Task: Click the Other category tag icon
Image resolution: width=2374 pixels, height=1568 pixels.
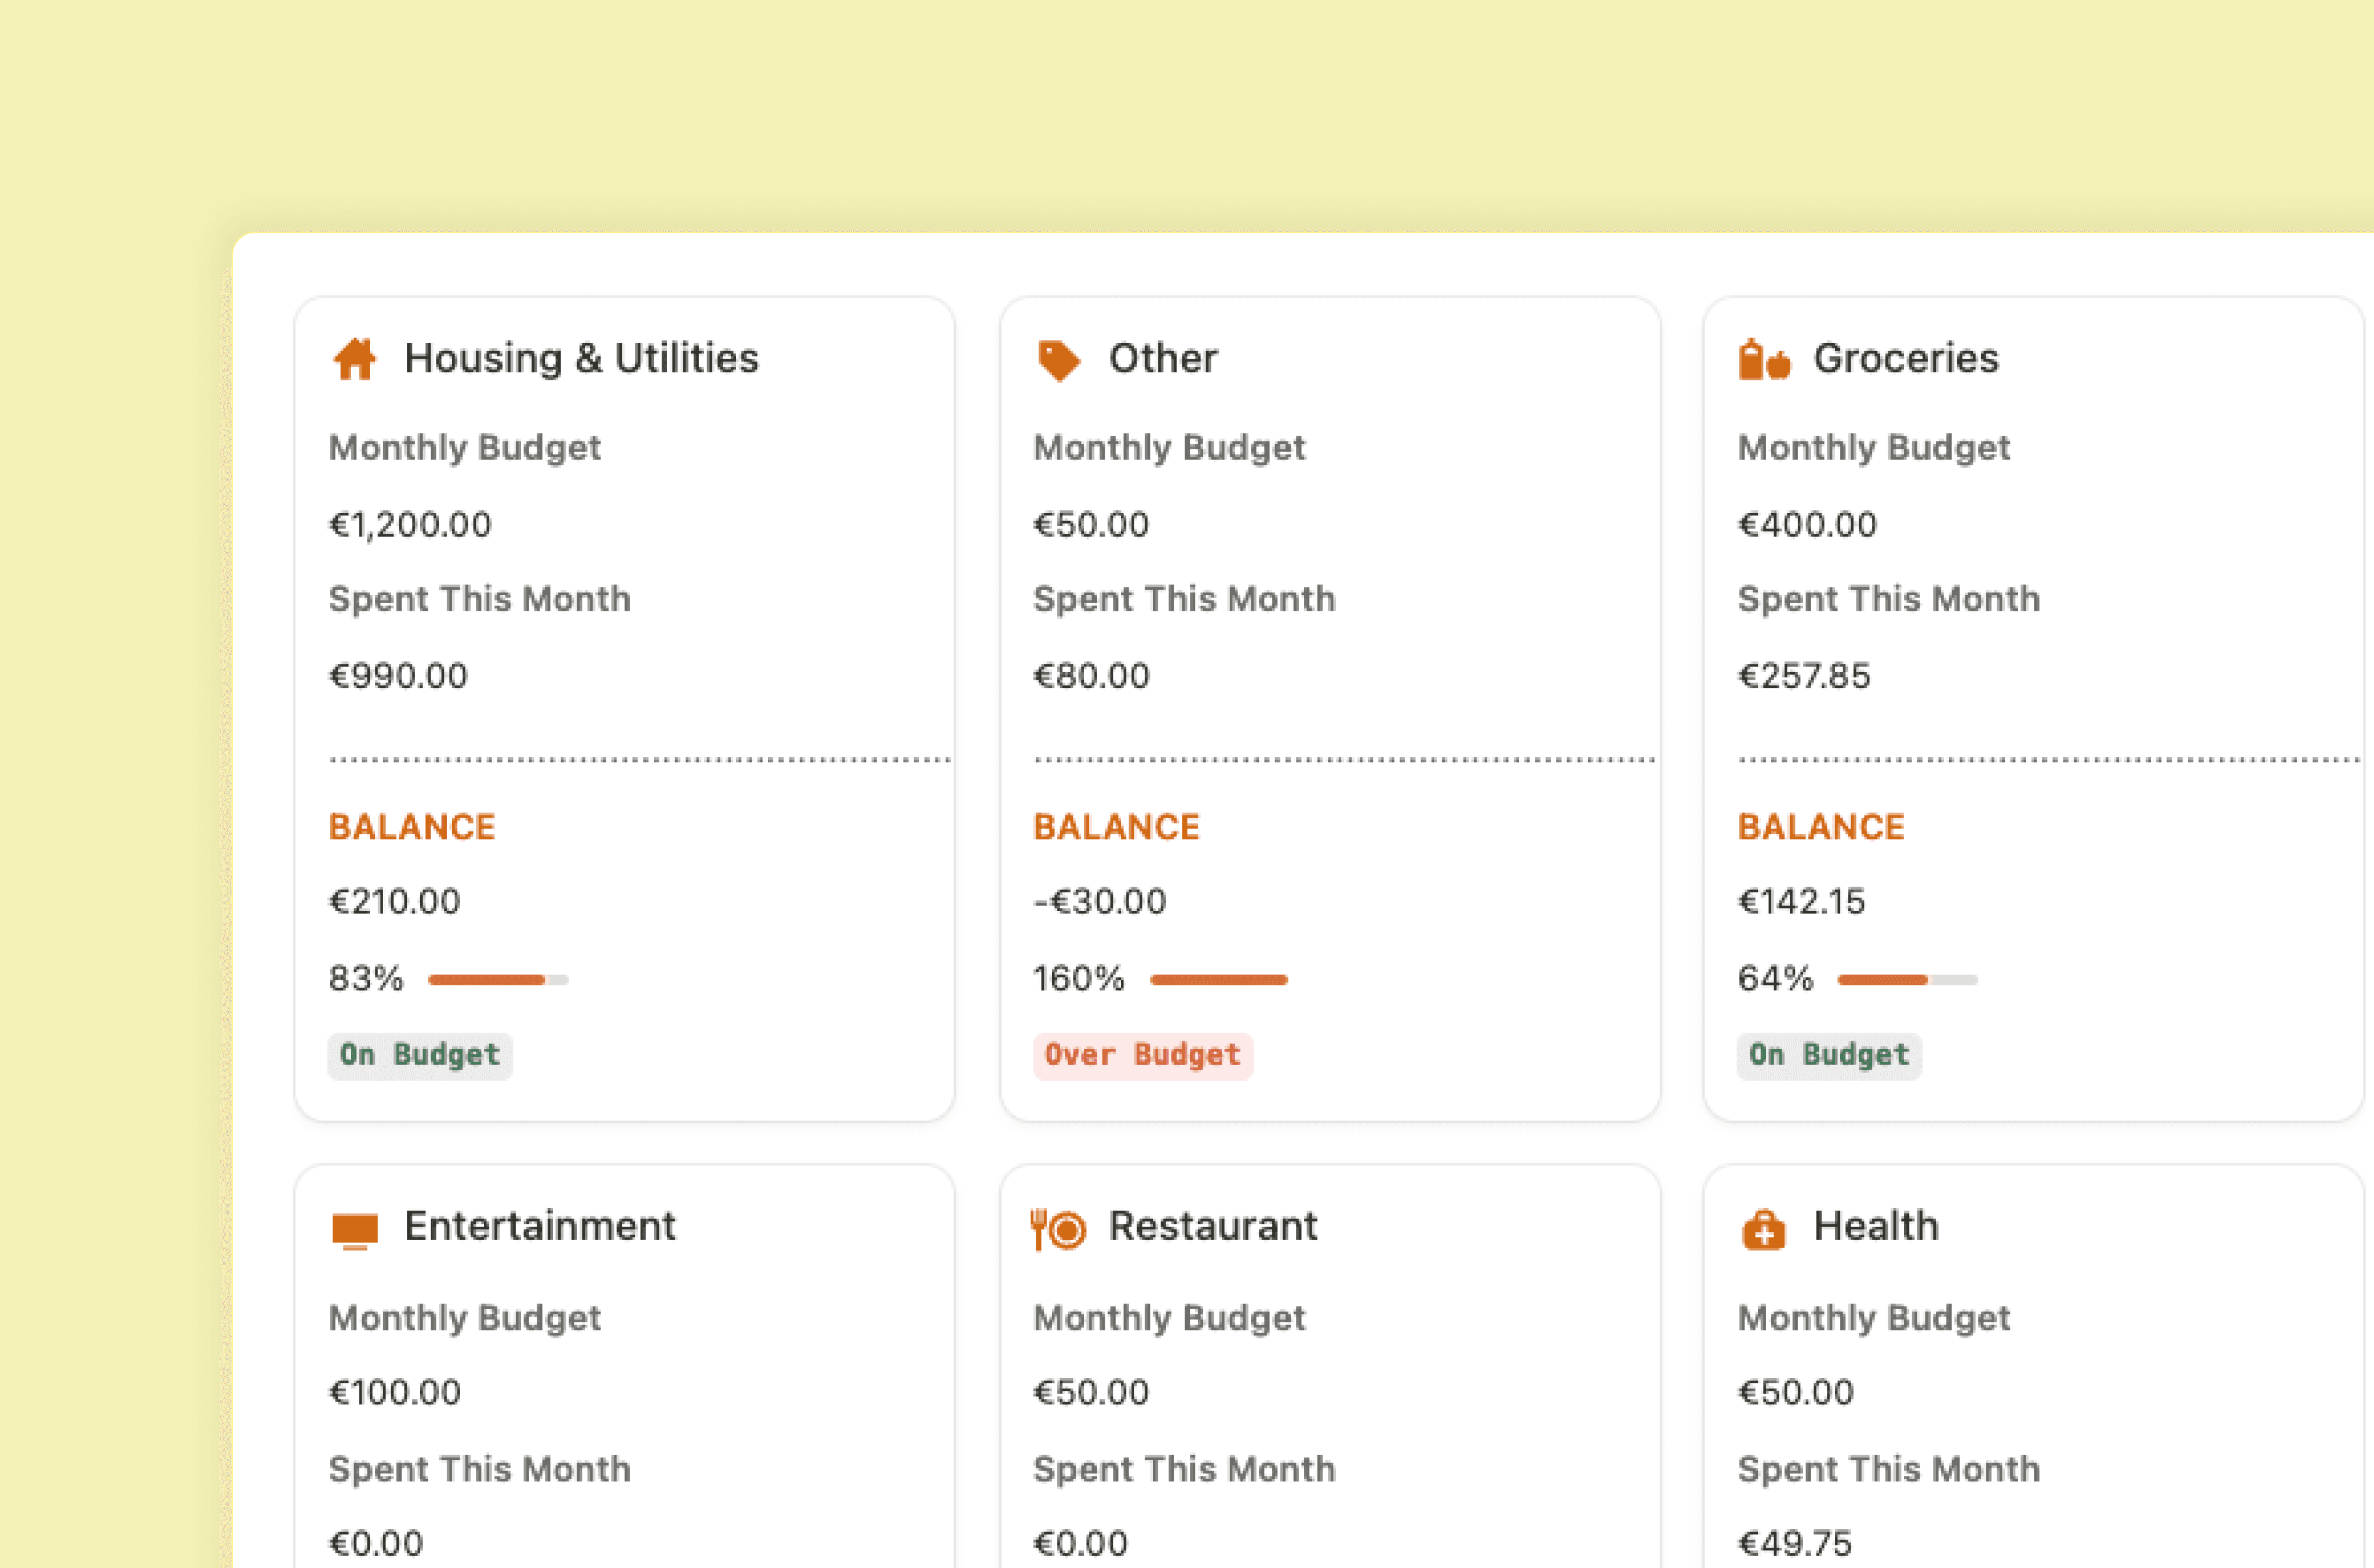Action: [x=1060, y=359]
